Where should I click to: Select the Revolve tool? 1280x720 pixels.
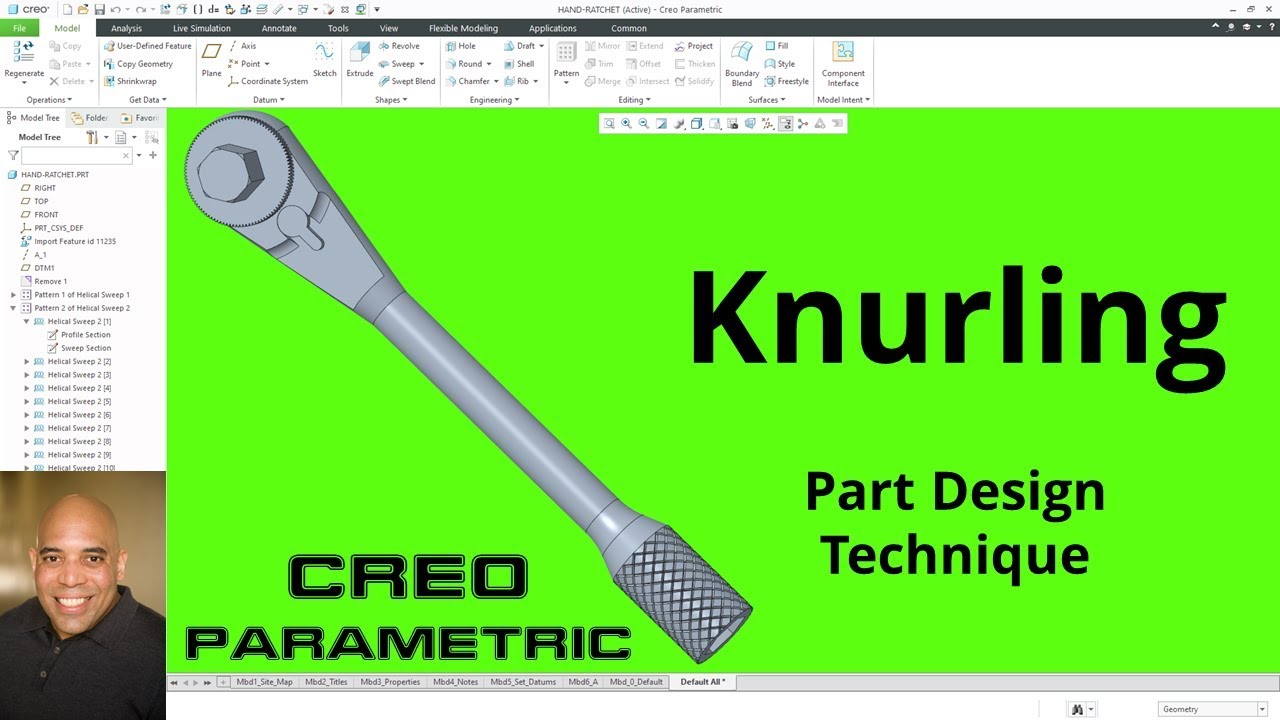point(399,46)
